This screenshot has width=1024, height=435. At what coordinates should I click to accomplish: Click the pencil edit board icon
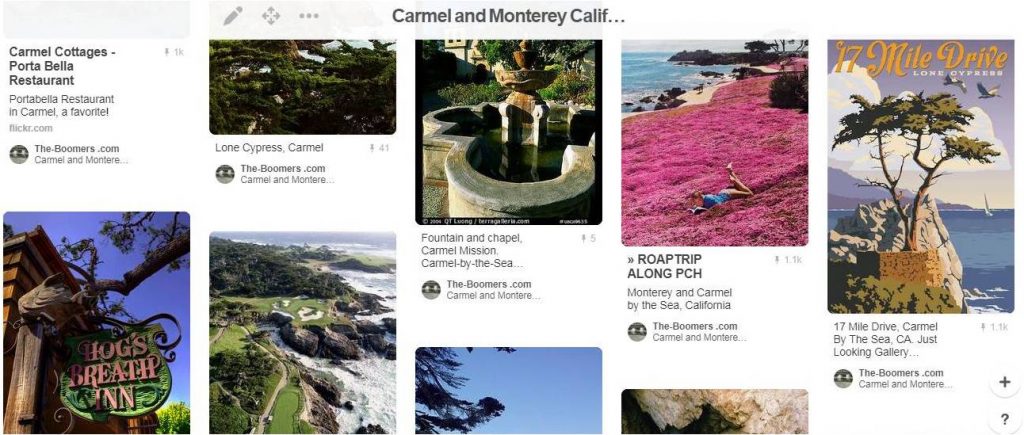(x=232, y=16)
